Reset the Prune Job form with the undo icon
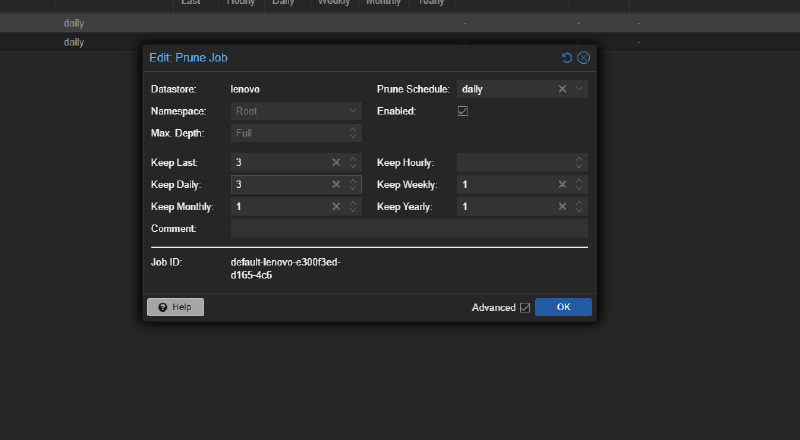800x440 pixels. (x=566, y=58)
